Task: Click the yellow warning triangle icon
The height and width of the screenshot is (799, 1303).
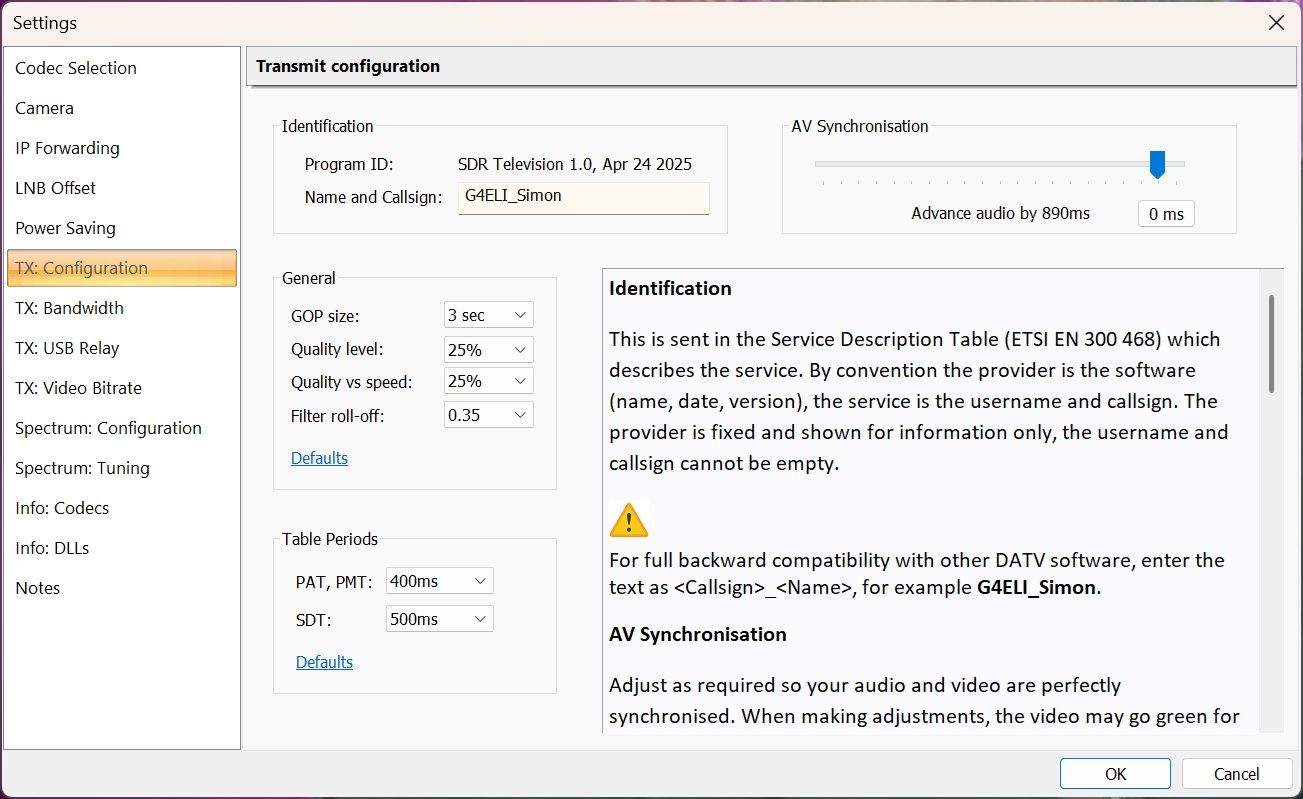Action: tap(628, 520)
